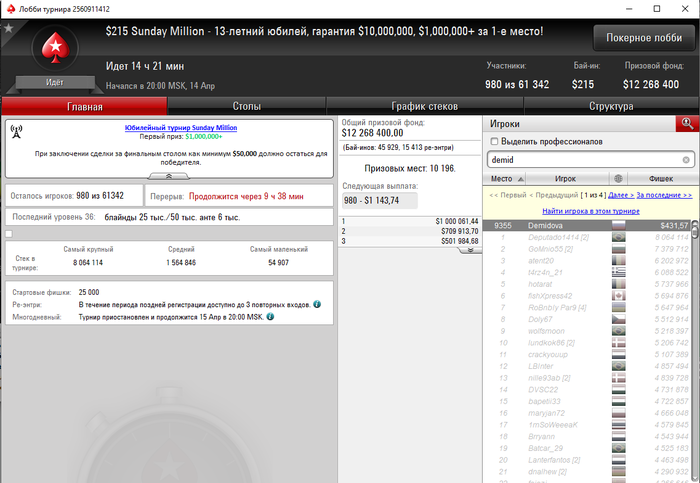Select player Batcar_29 in list

coord(587,448)
